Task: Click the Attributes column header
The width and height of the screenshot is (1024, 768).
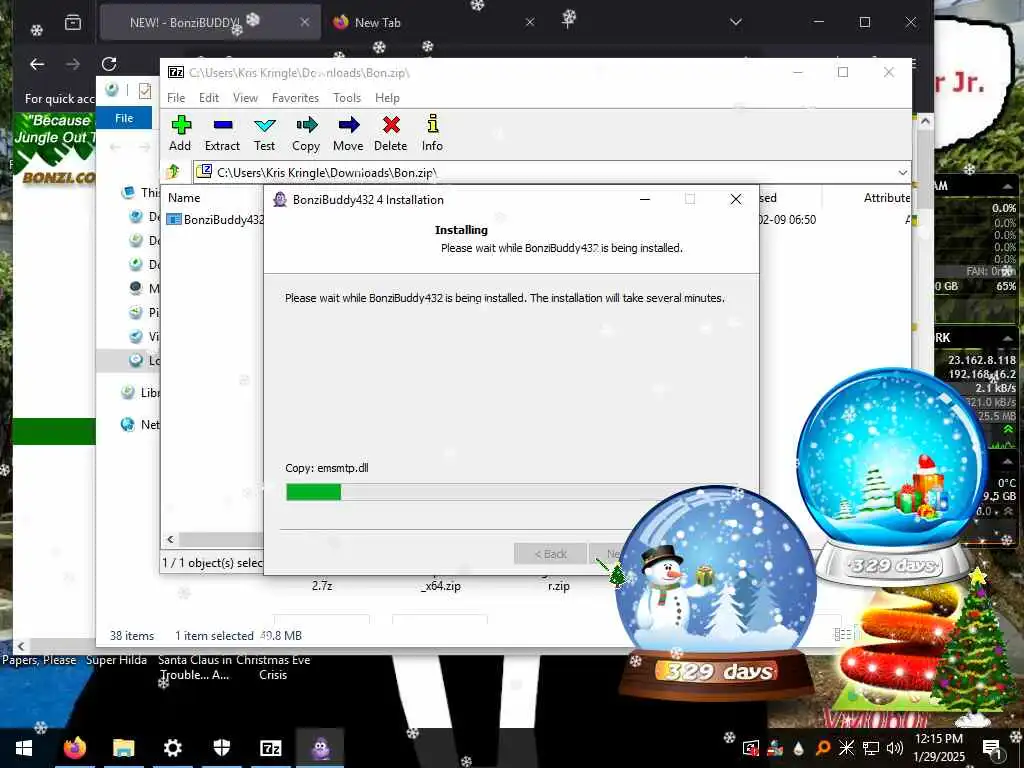Action: point(886,198)
